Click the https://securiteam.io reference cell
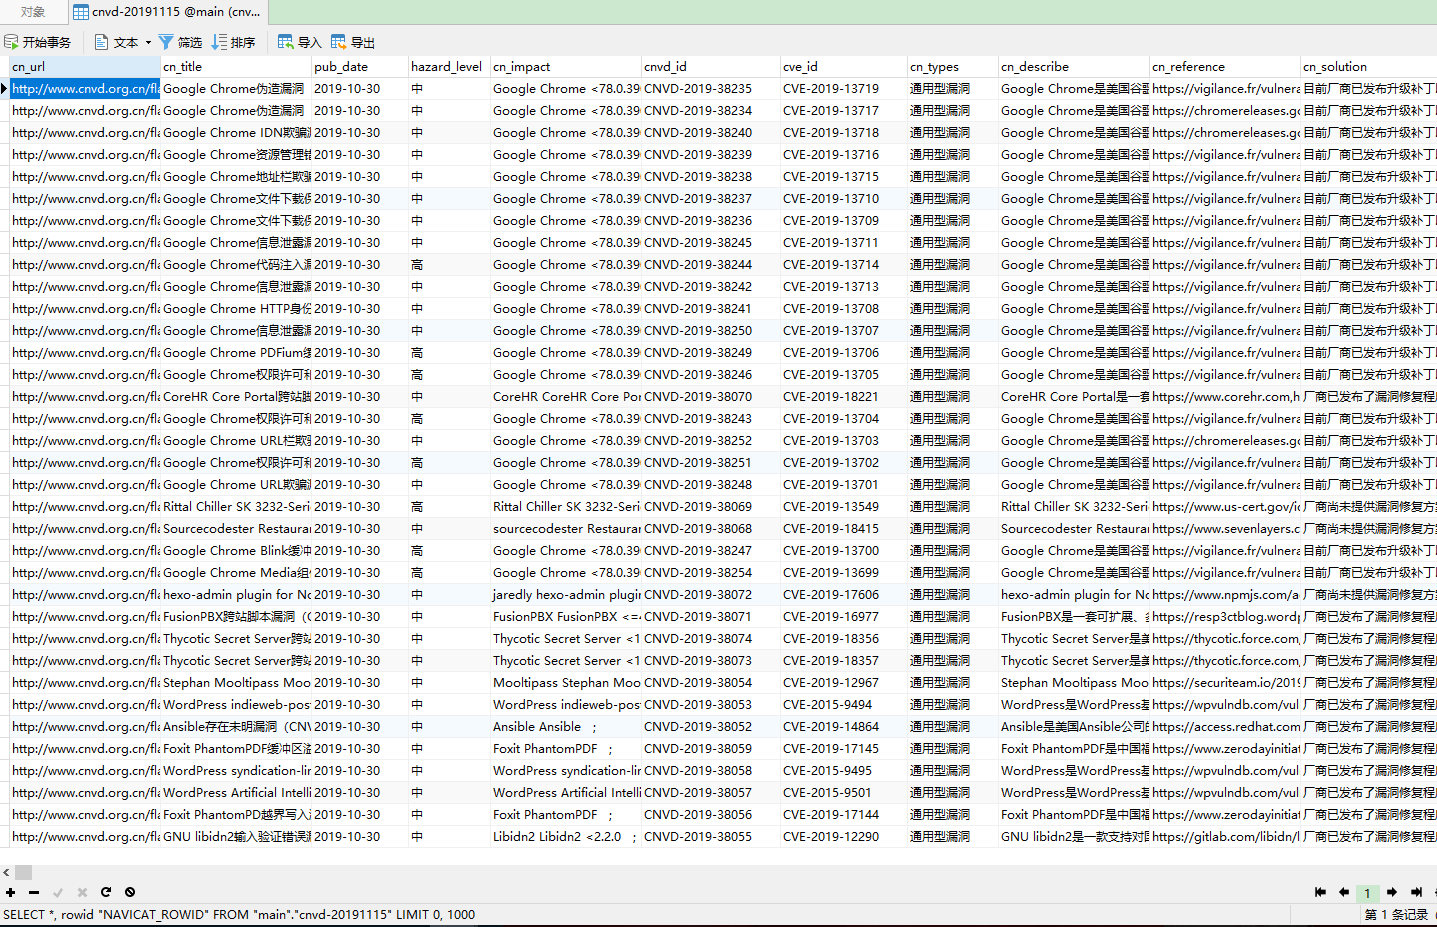Viewport: 1437px width, 927px height. (x=1225, y=683)
